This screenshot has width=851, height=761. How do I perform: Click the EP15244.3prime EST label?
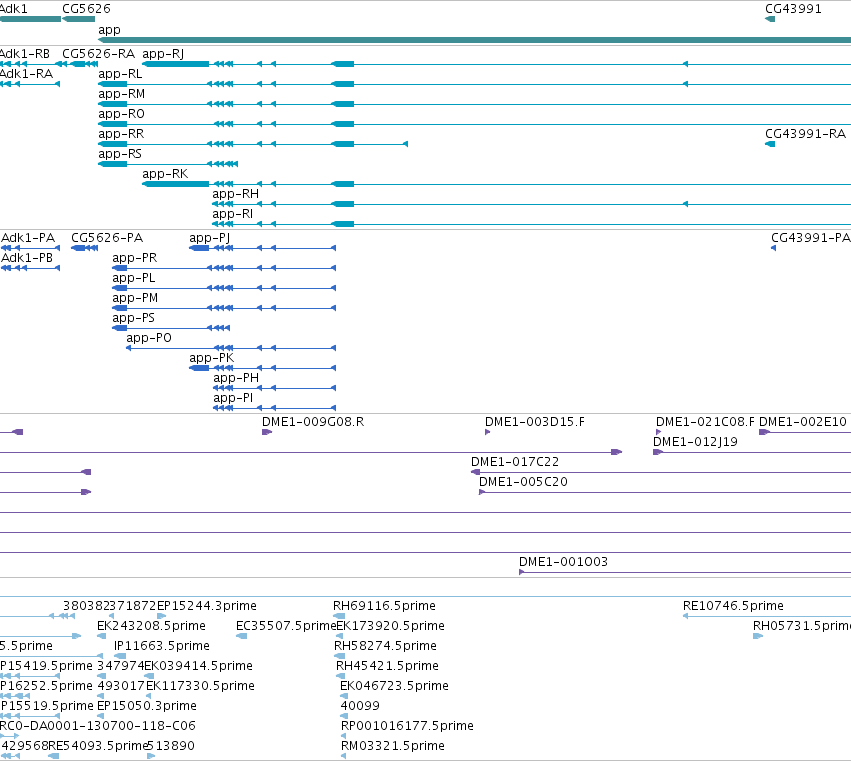(206, 606)
